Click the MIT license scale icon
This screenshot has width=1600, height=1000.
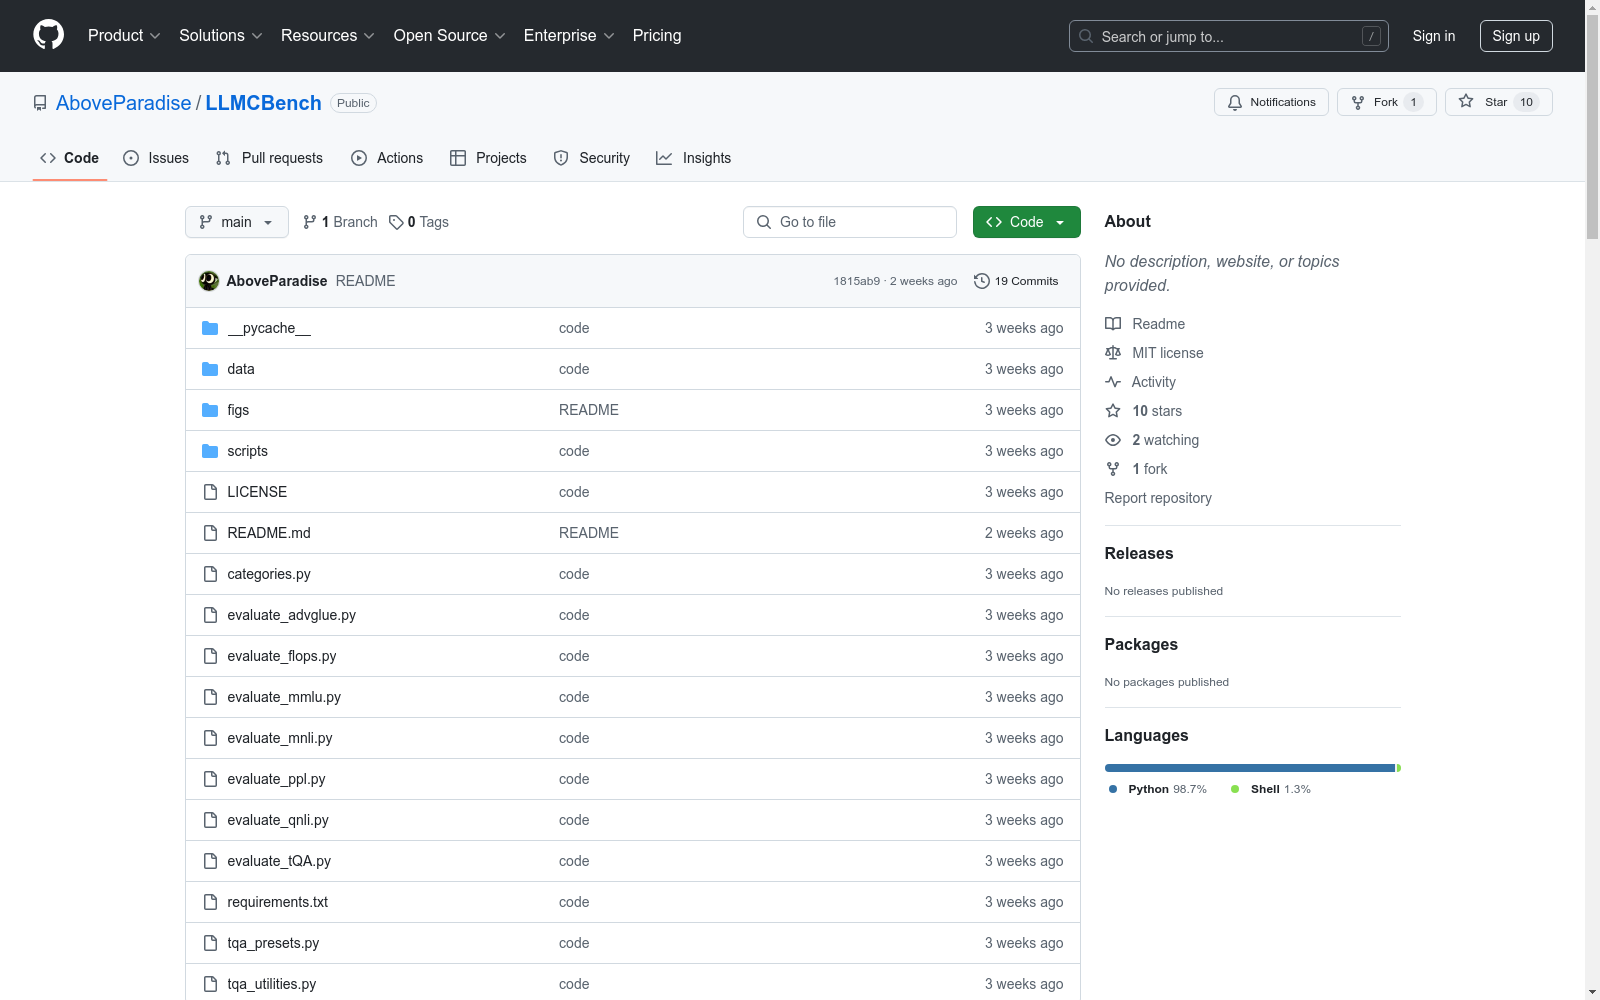point(1113,353)
